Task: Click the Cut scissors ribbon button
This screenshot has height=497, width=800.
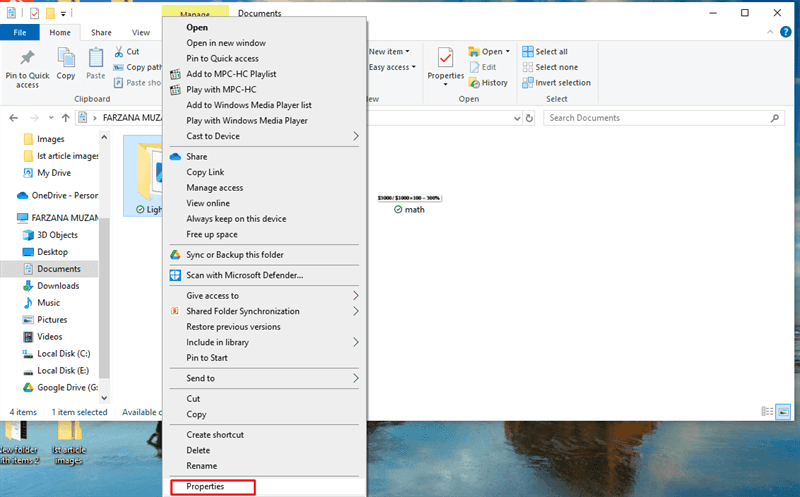Action: click(x=127, y=52)
